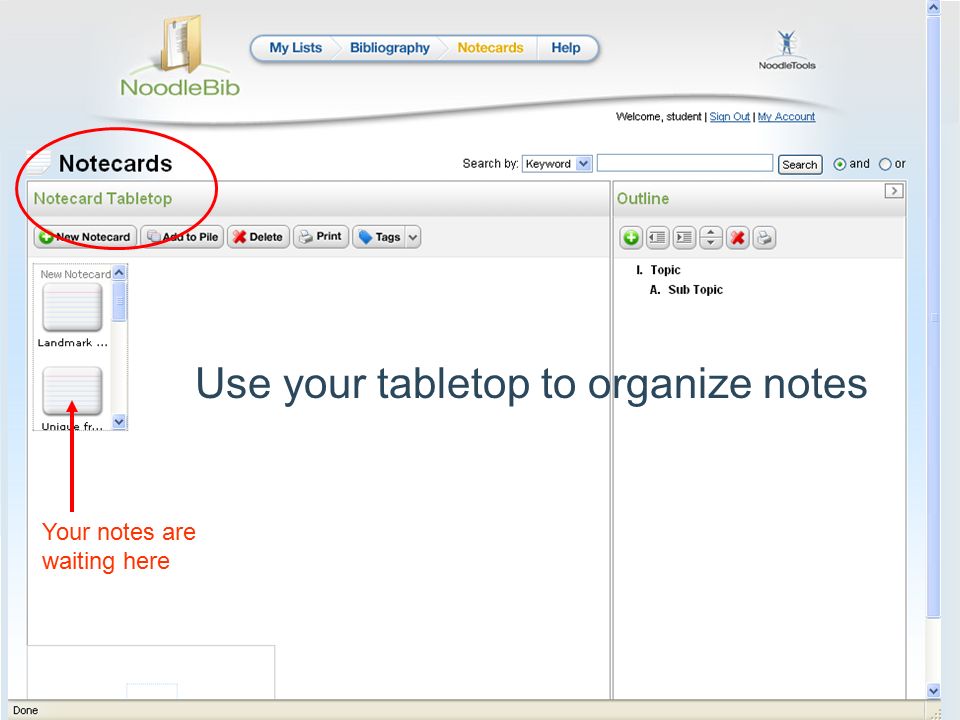Click the page scrollbar up arrow
This screenshot has width=960, height=720.
click(933, 7)
